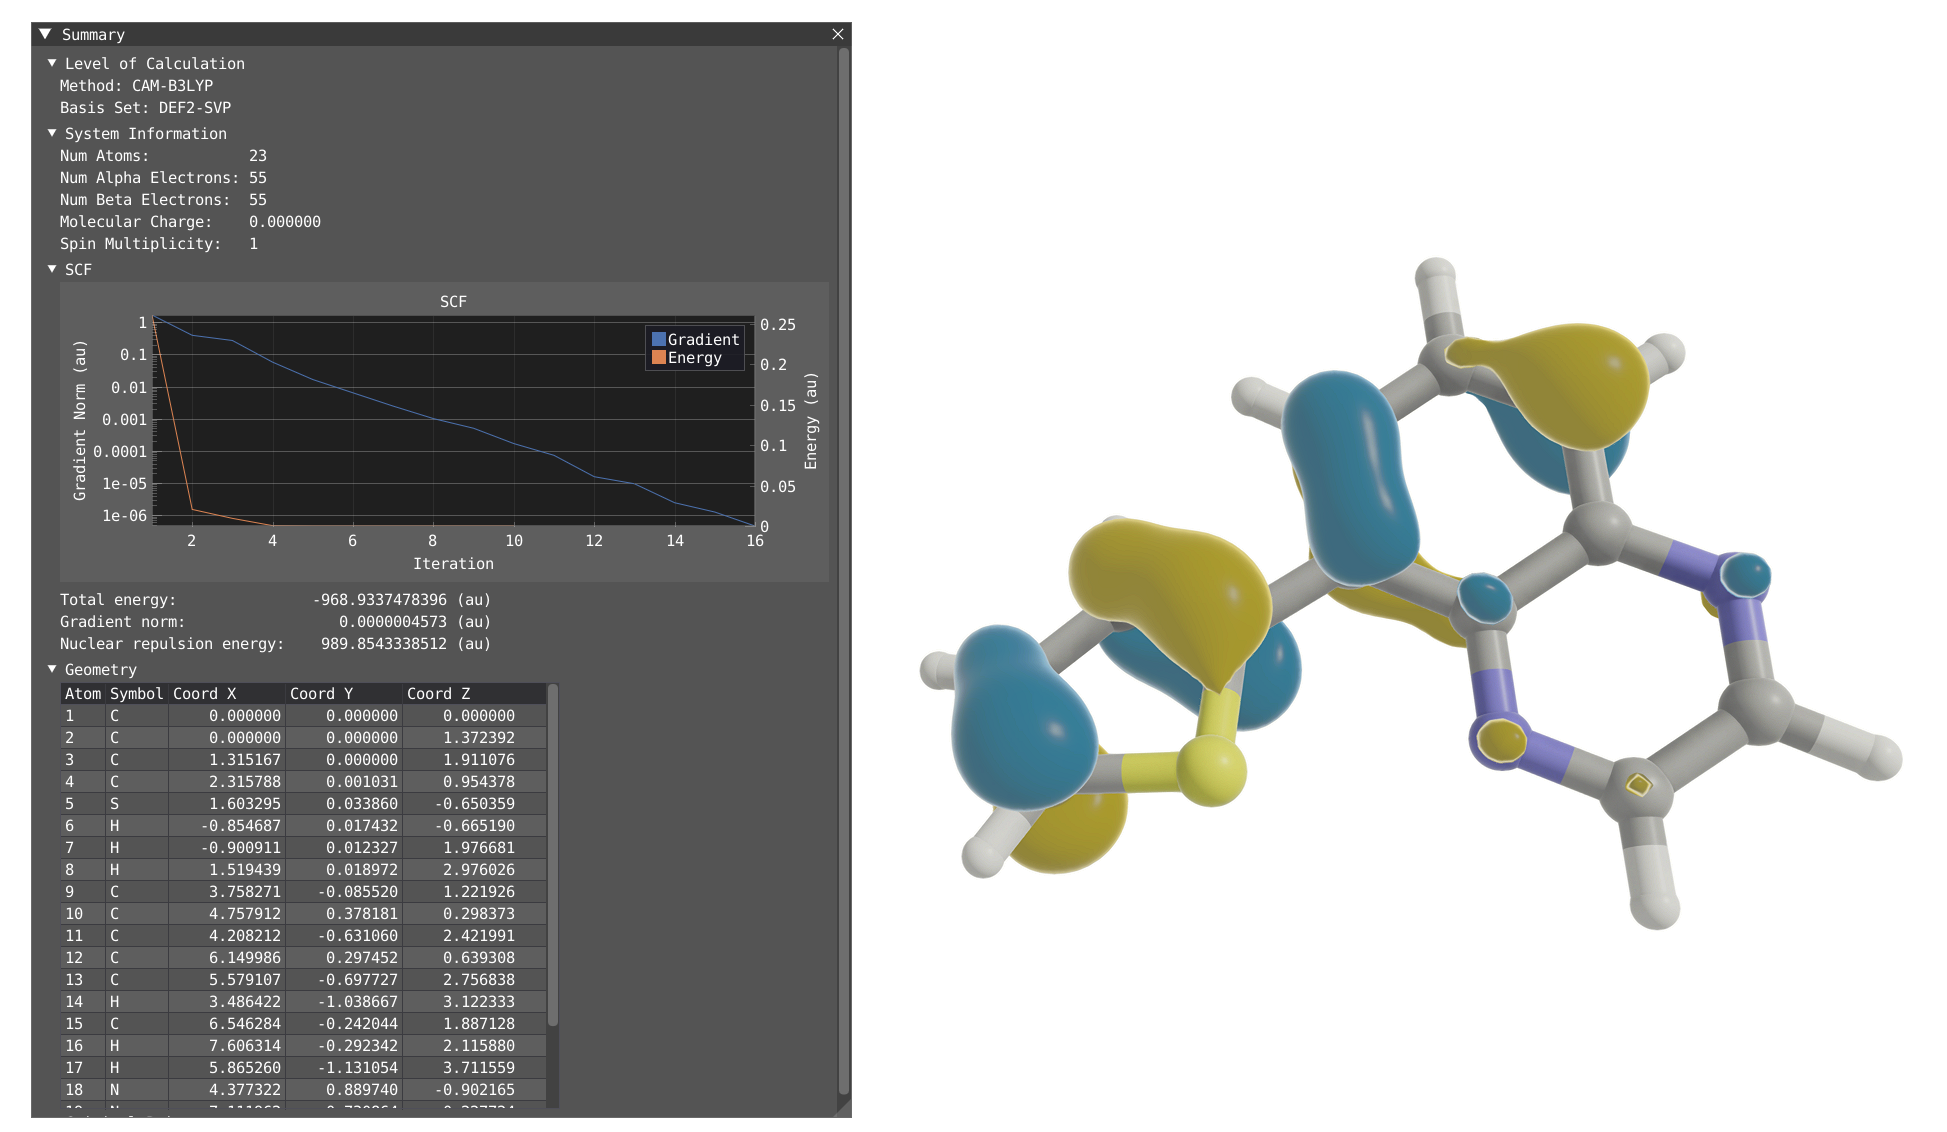
Task: Click the Coord Z column header
Action: (x=438, y=693)
